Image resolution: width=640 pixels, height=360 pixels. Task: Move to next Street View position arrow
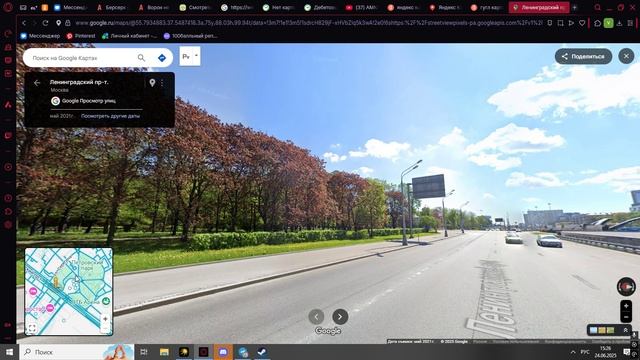point(340,317)
